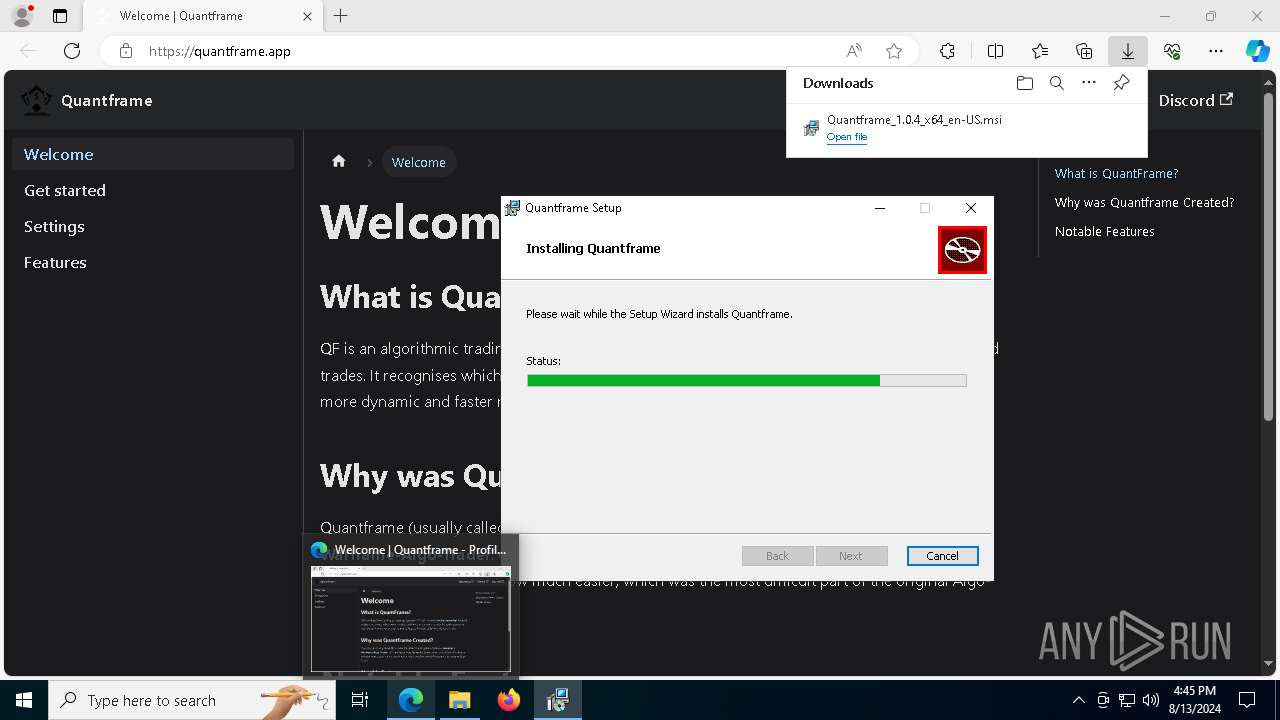This screenshot has width=1280, height=720.
Task: Open downloads folder icon in panel
Action: coord(1024,83)
